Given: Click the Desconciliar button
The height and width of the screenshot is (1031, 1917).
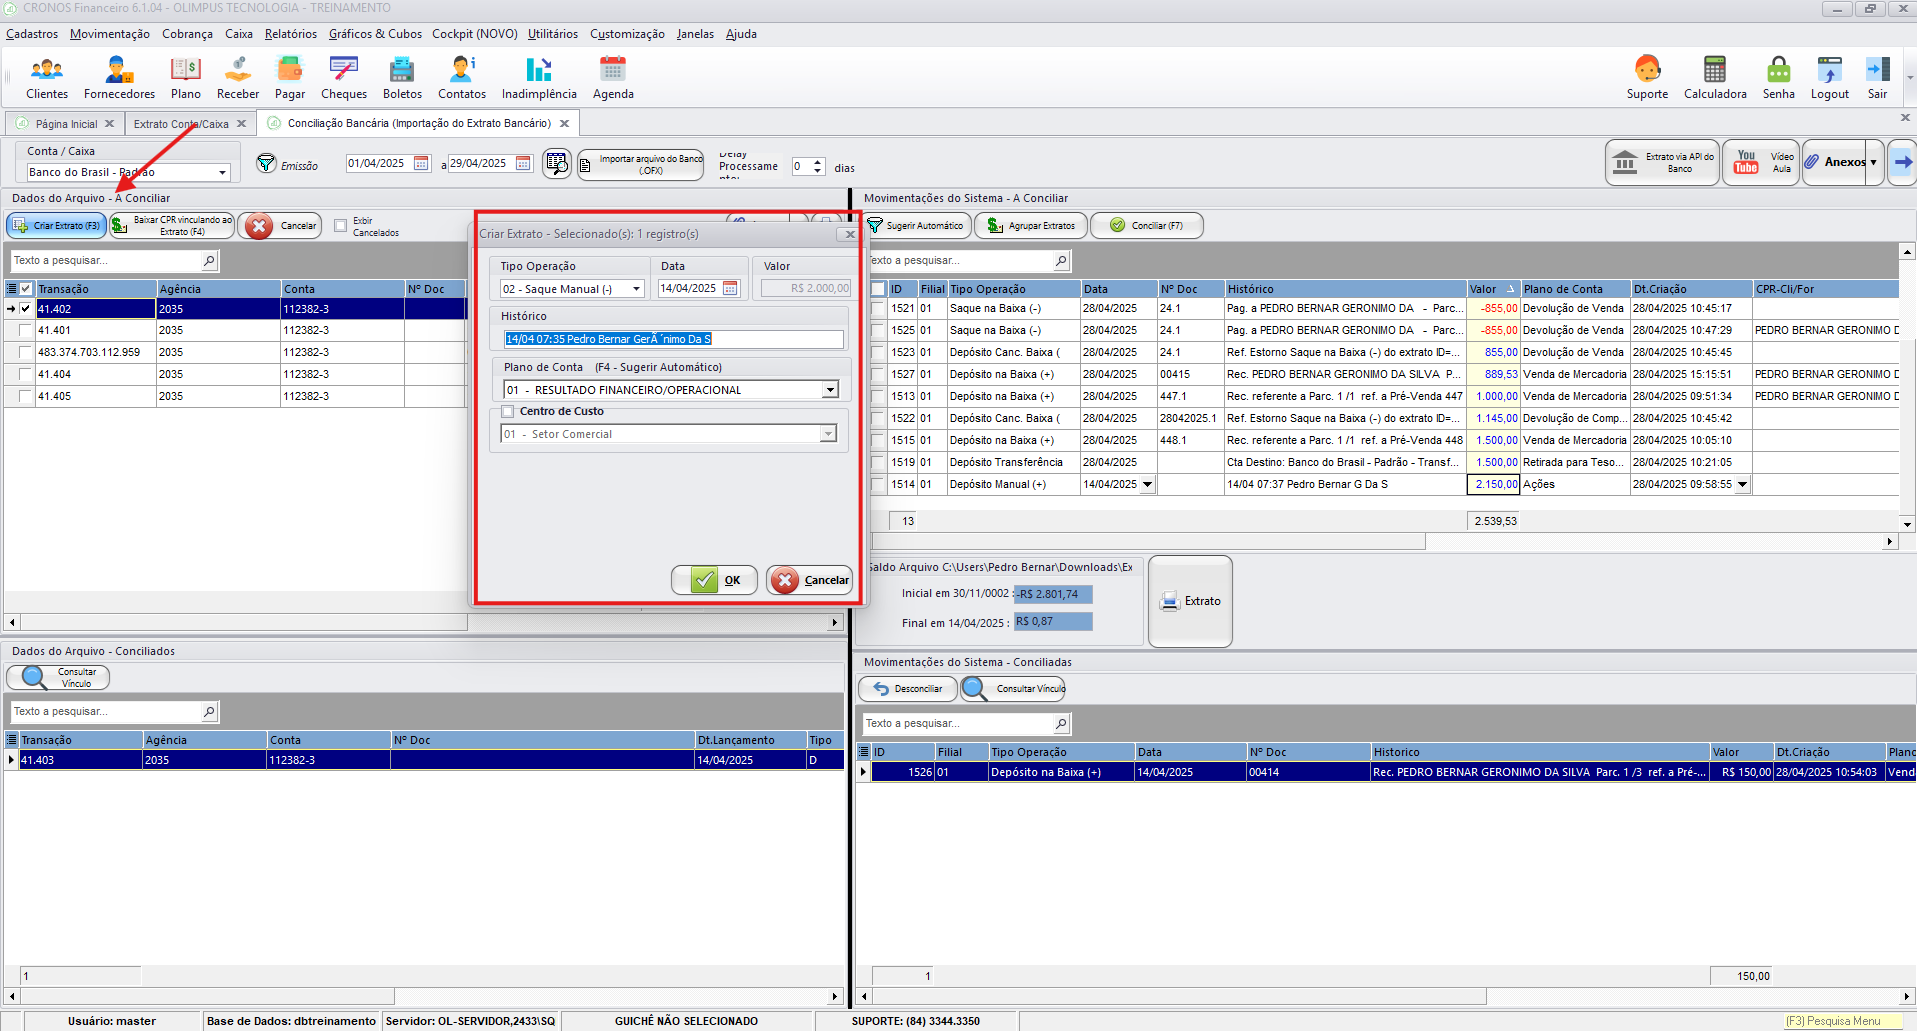Looking at the screenshot, I should tap(908, 689).
